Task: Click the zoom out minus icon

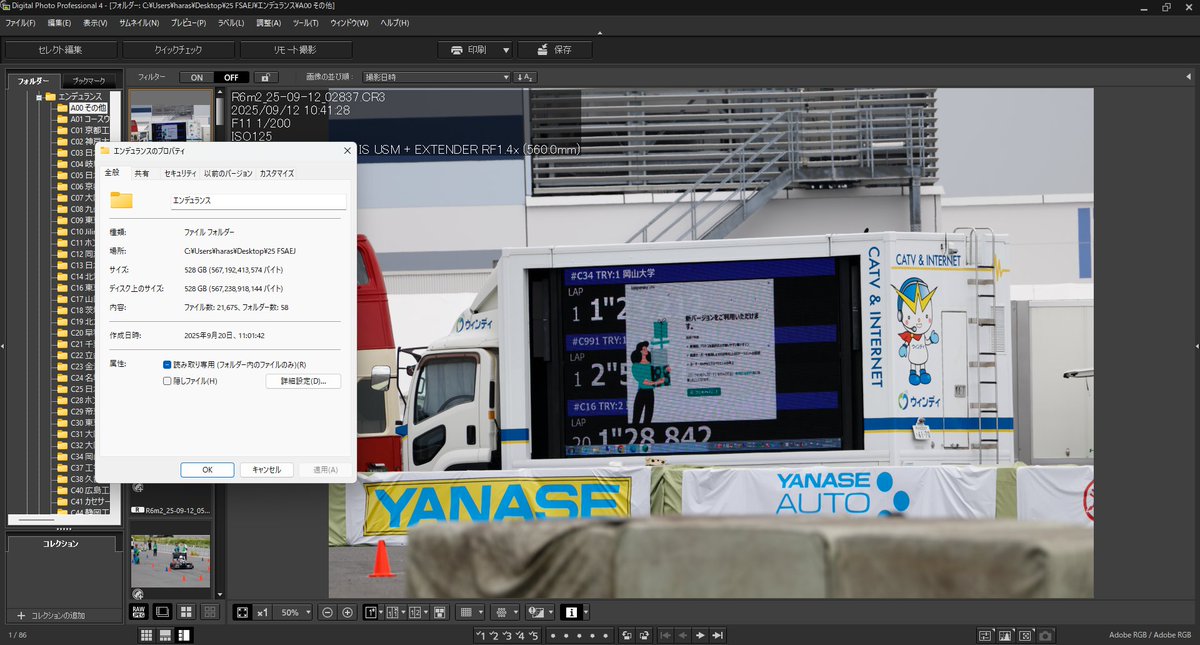Action: point(327,612)
